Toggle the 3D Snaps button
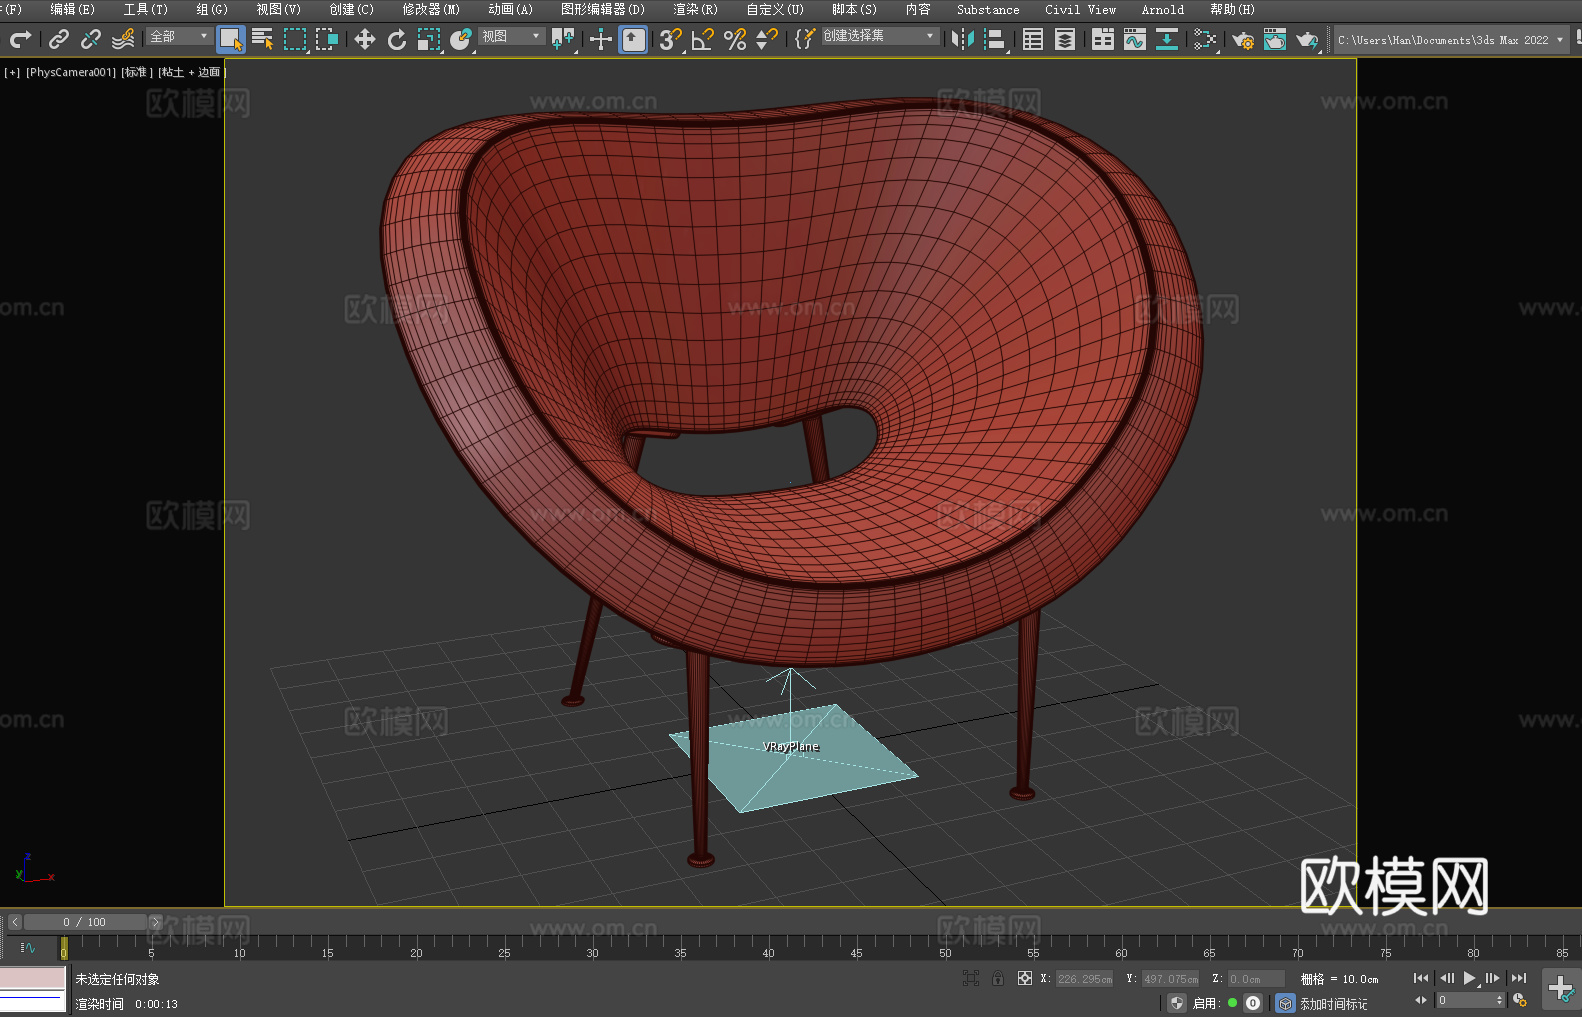Image resolution: width=1582 pixels, height=1017 pixels. (671, 39)
